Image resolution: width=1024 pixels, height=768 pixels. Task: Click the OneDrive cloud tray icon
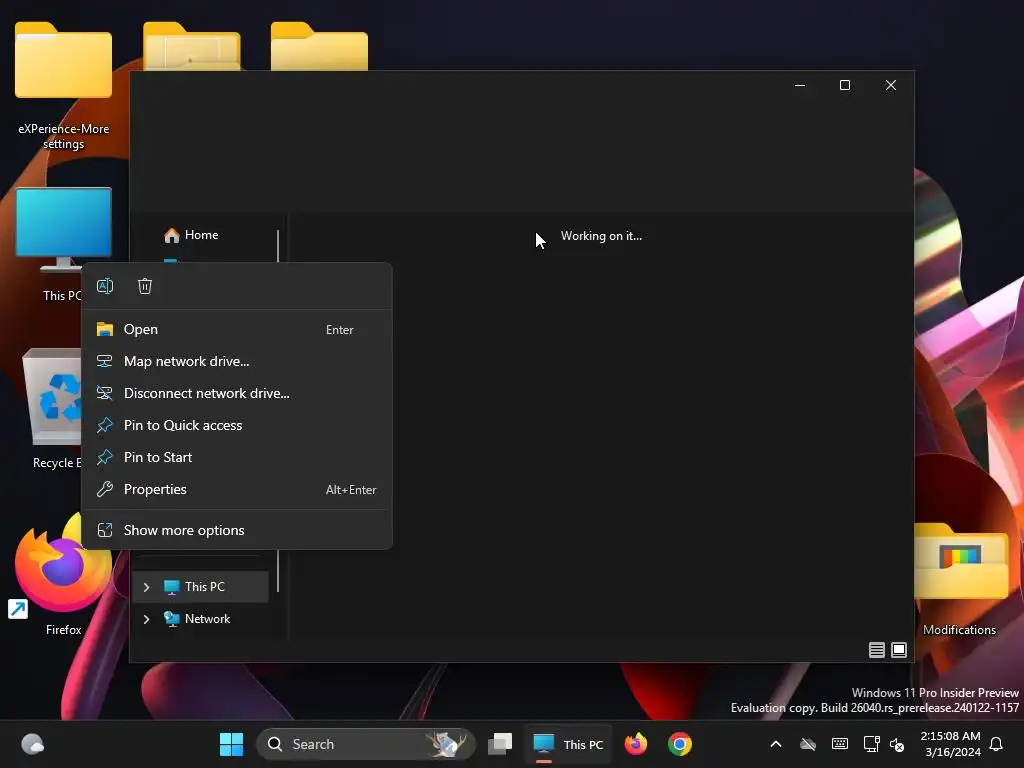point(808,744)
